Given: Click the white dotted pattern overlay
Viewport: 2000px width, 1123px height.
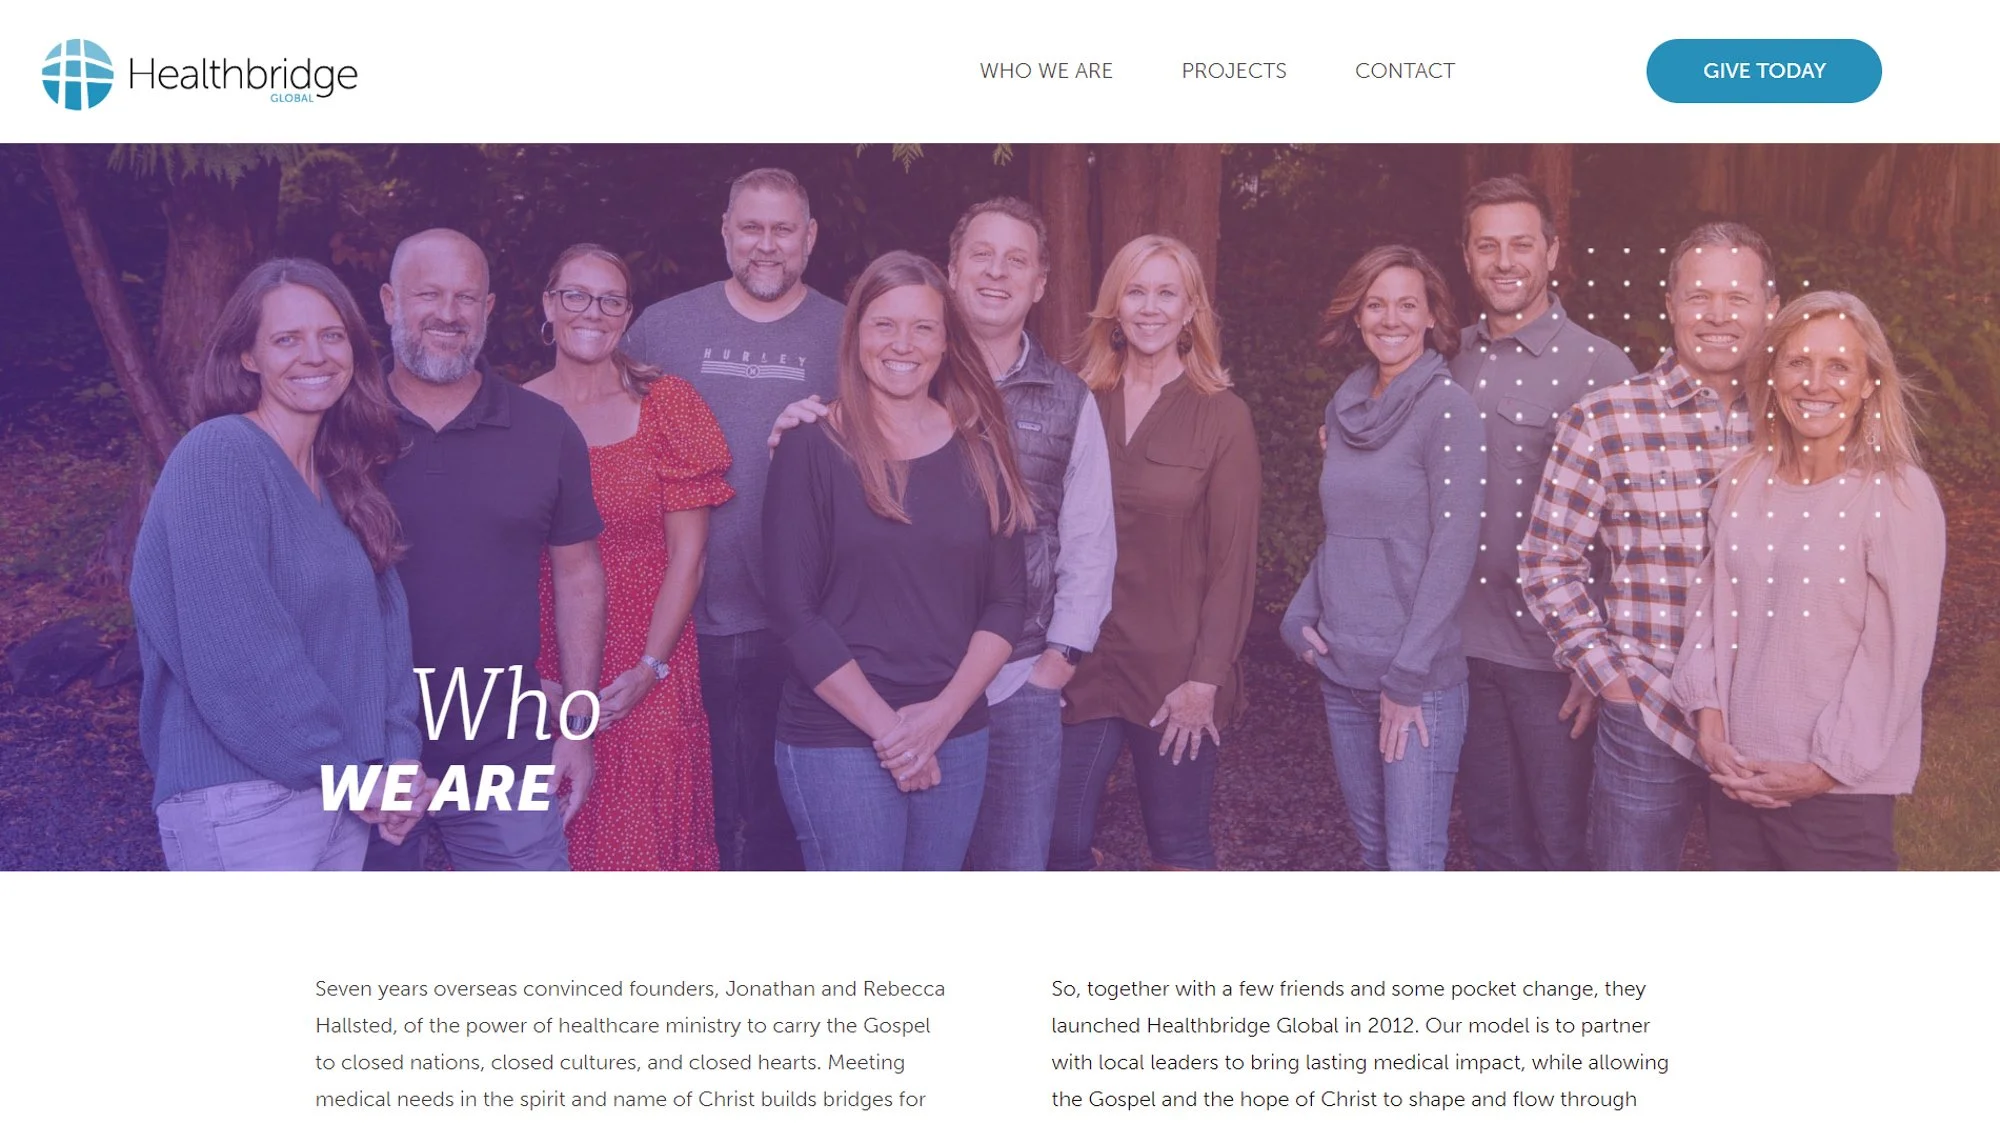Looking at the screenshot, I should pos(1662,432).
